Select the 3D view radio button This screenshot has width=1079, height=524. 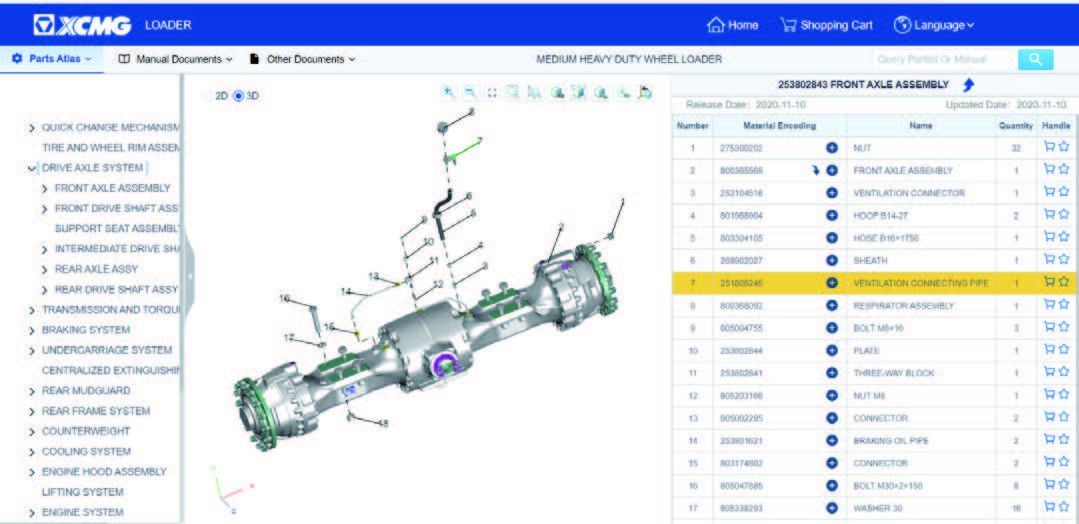(238, 96)
